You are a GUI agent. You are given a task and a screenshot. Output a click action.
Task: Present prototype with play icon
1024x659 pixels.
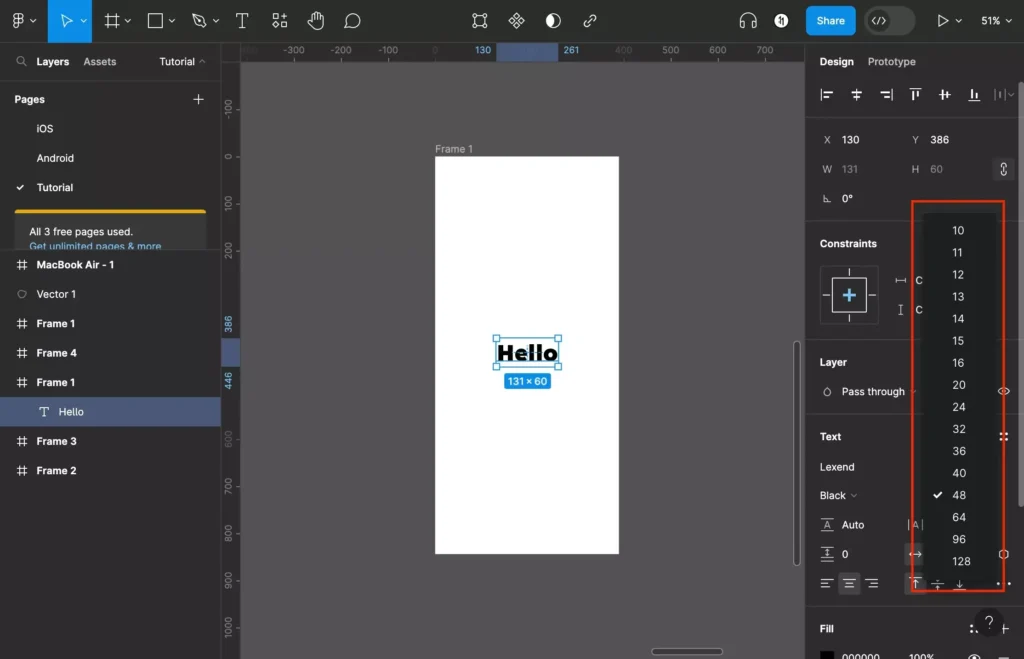(942, 21)
